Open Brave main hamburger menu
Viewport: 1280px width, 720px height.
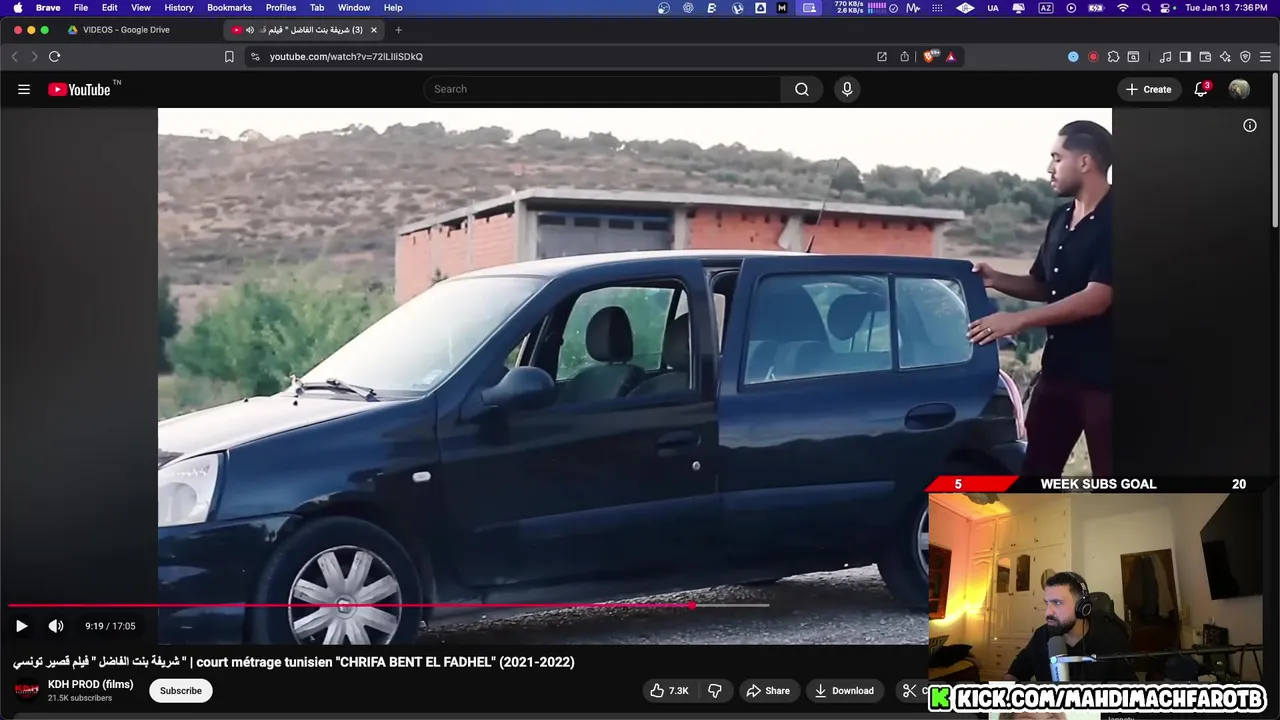(x=1265, y=57)
